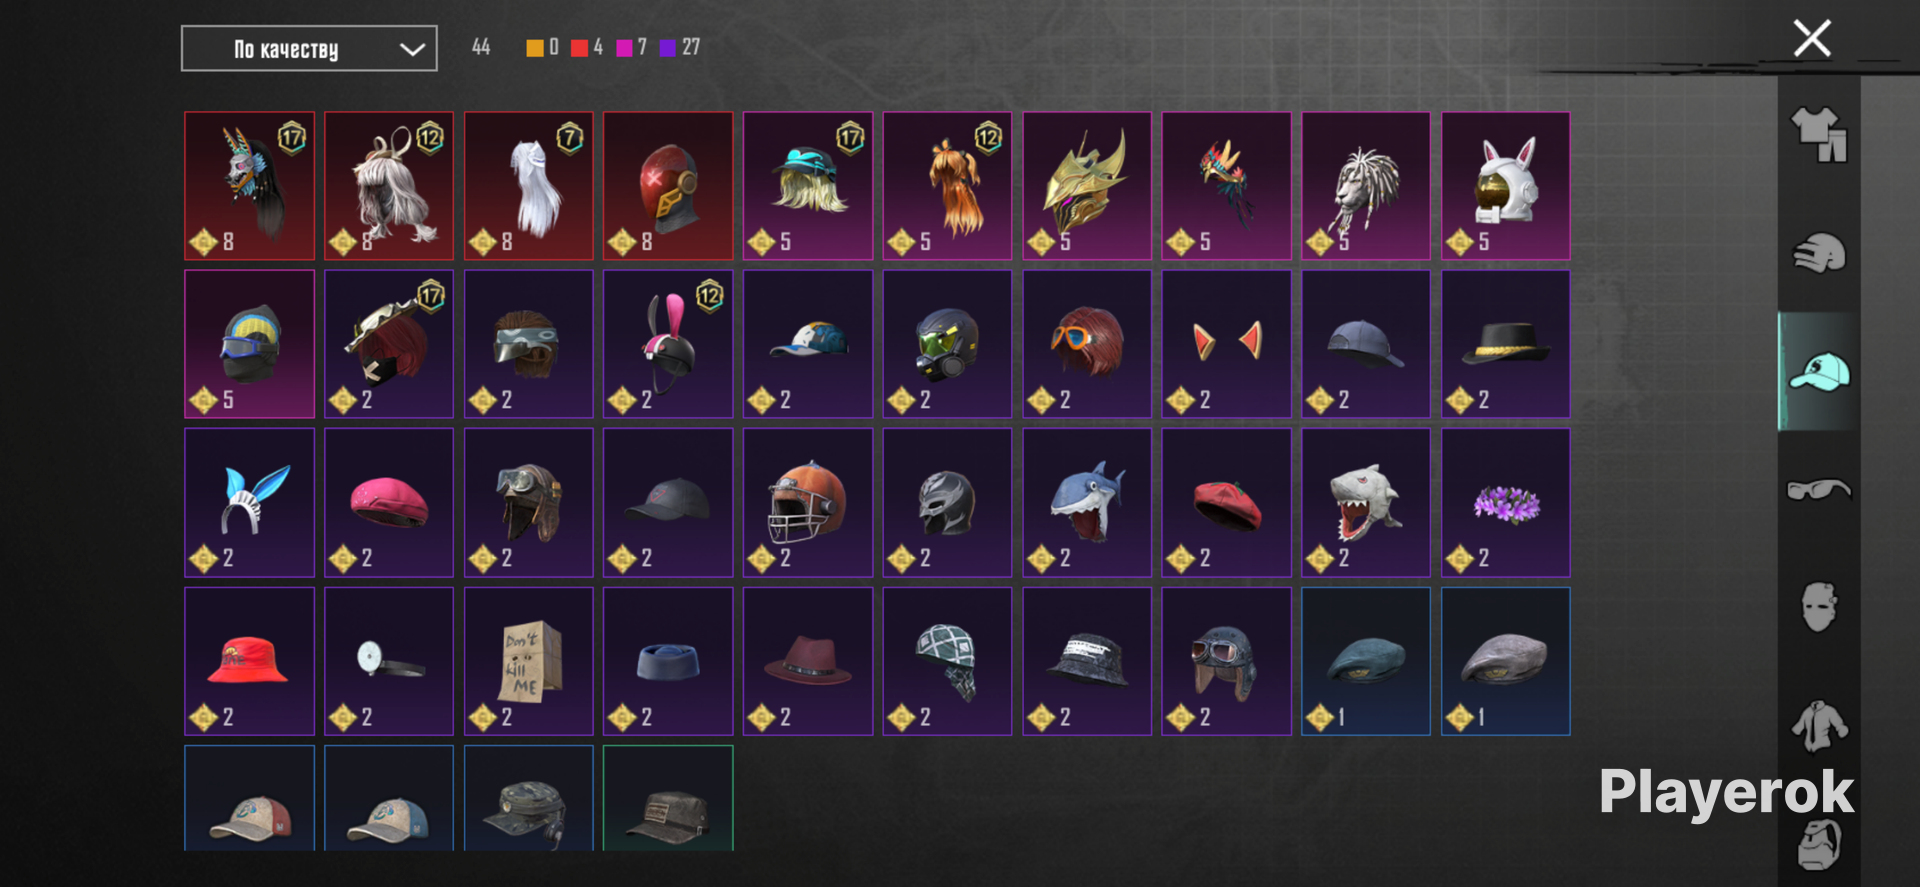Click the red rarity count indicator
This screenshot has height=887, width=1920.
coord(587,47)
